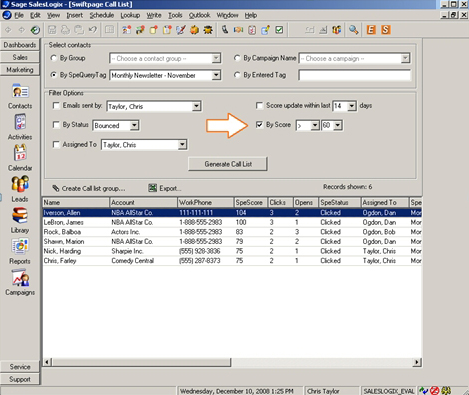
Task: Click the magnifier lookup toolbar icon
Action: point(353,30)
